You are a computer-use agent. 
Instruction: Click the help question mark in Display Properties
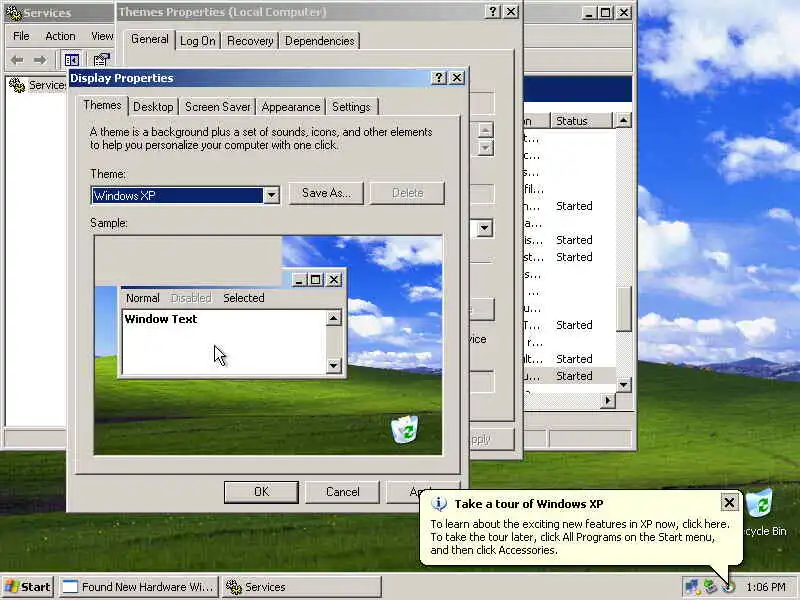pos(439,78)
